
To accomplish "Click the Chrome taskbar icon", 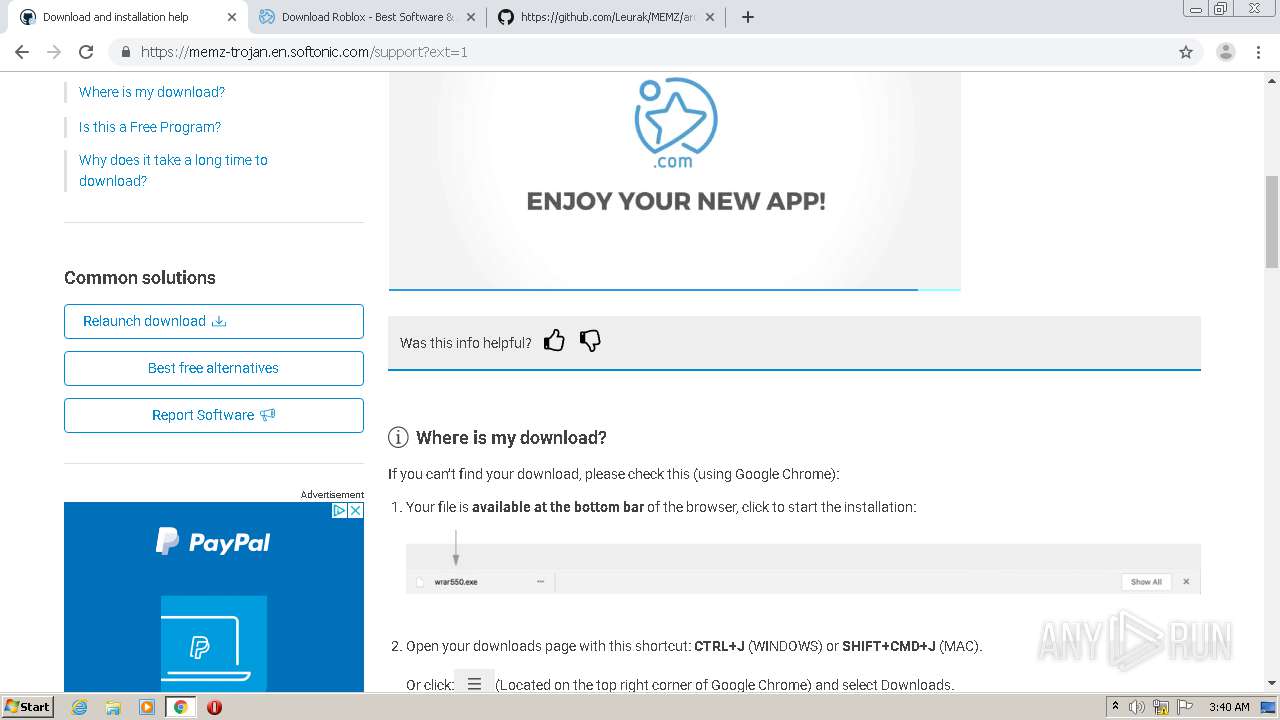I will pos(181,707).
